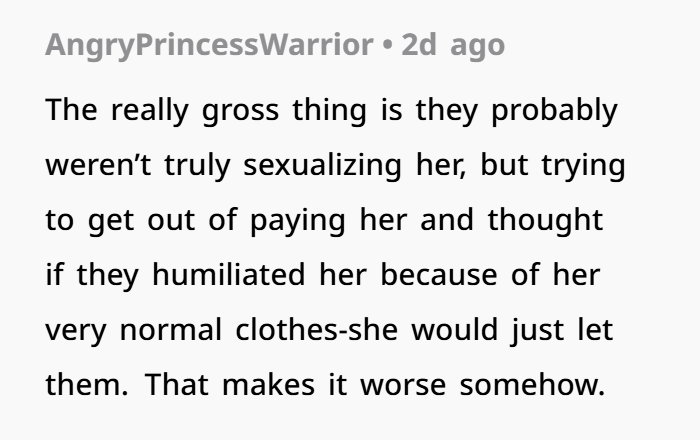The image size is (700, 440).
Task: Click the word "normal" in the fifth line
Action: [171, 330]
